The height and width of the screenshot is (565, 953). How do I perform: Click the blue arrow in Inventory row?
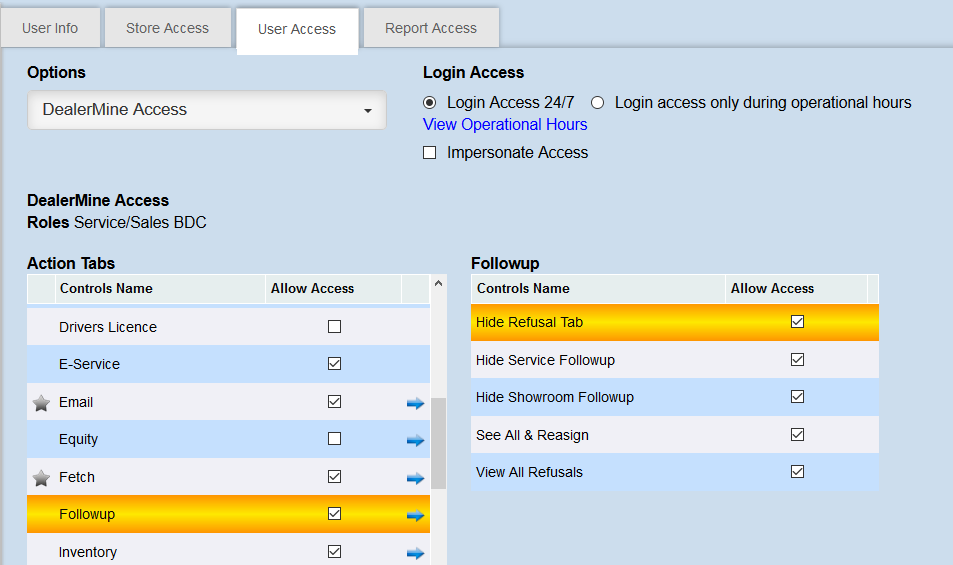point(415,553)
